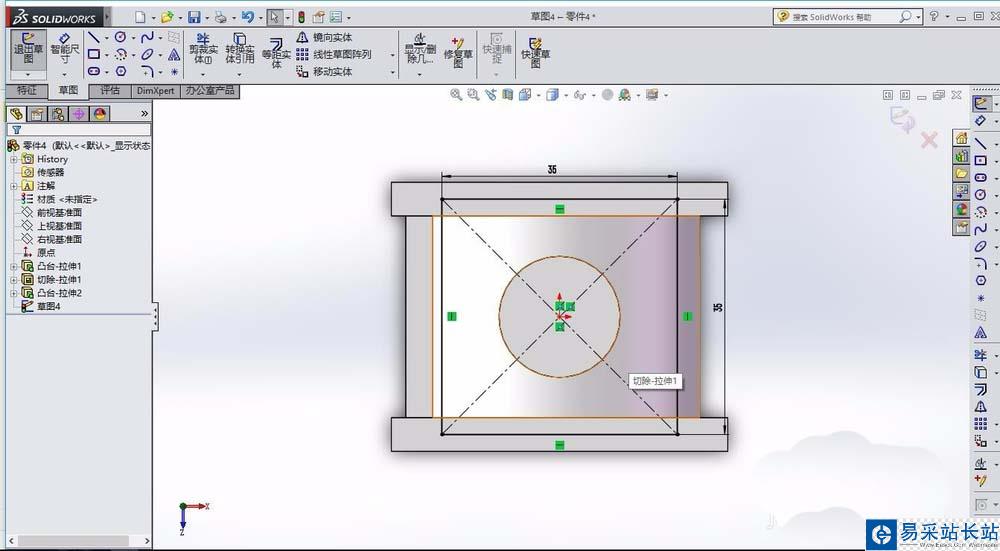The height and width of the screenshot is (551, 1000).
Task: Expand the 切除-拉伸1 feature node
Action: click(13, 280)
